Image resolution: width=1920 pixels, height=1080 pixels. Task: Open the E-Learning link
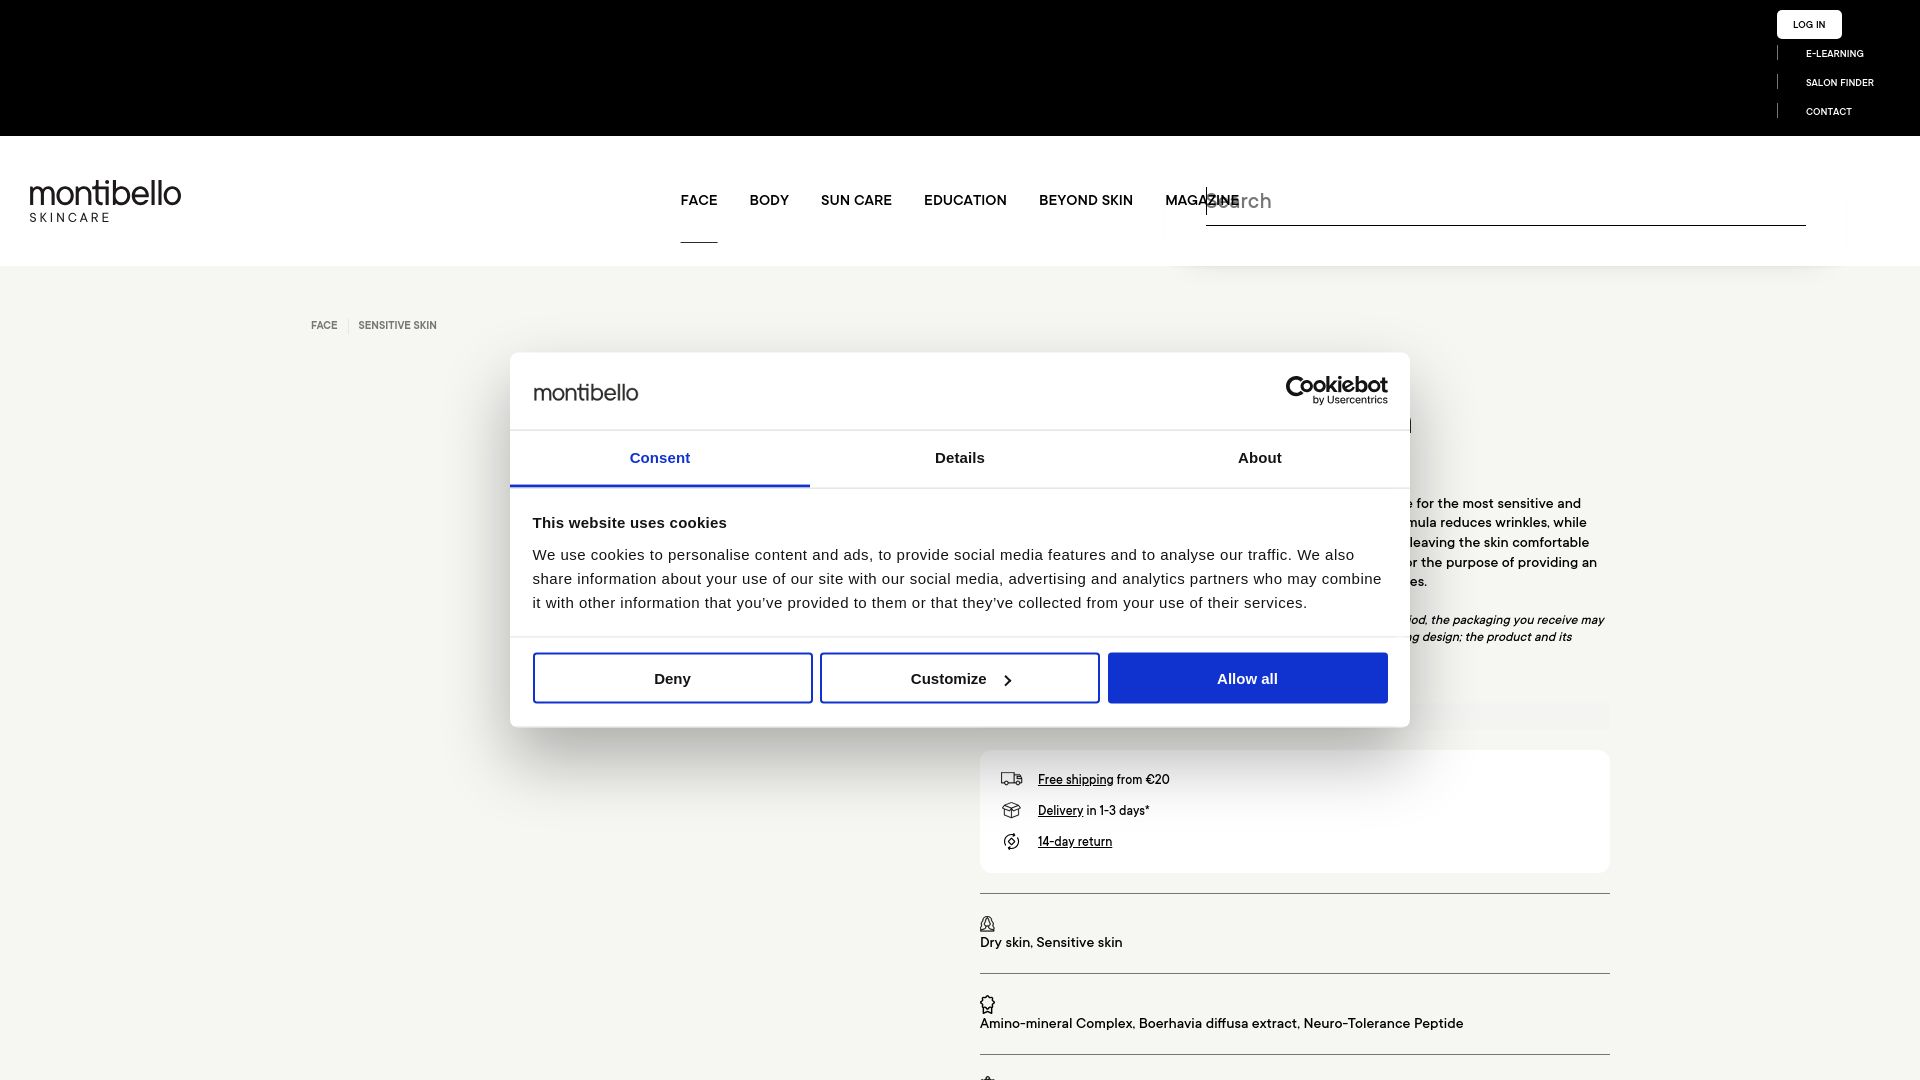point(1834,54)
